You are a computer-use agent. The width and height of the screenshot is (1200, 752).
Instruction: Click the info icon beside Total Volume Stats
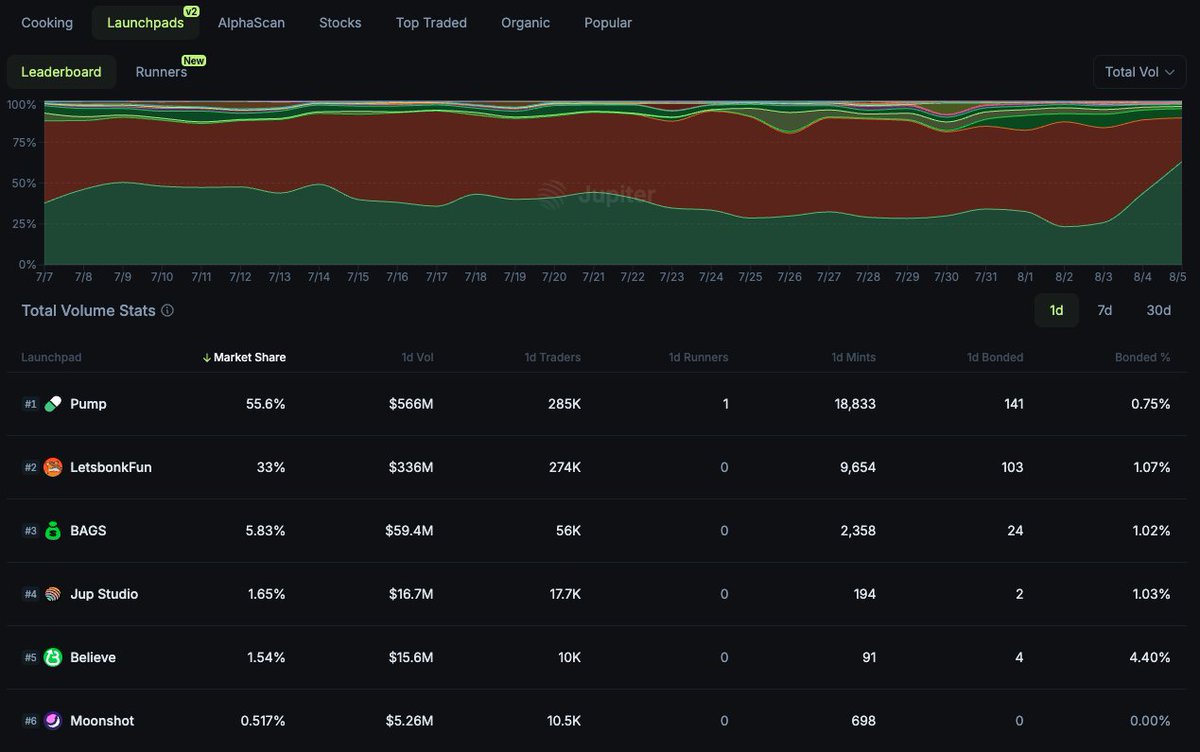click(x=167, y=310)
